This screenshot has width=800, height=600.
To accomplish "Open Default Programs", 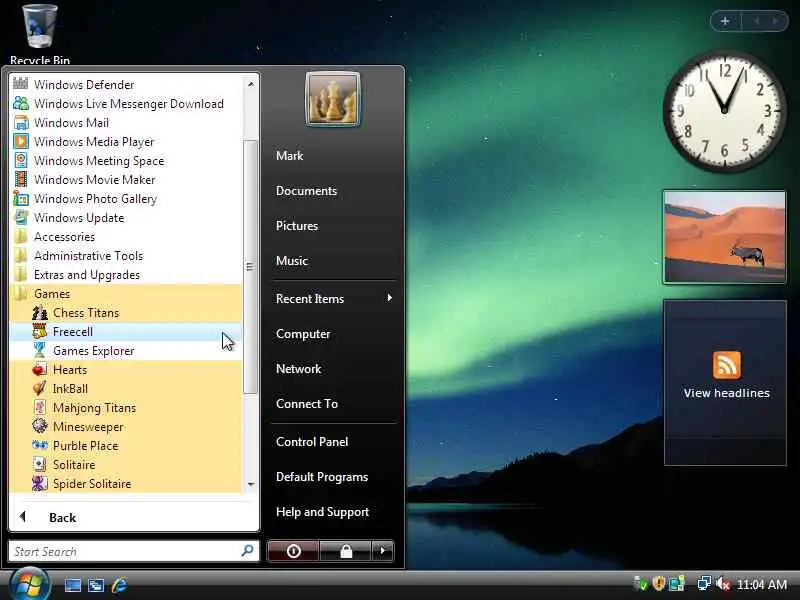I will [322, 477].
